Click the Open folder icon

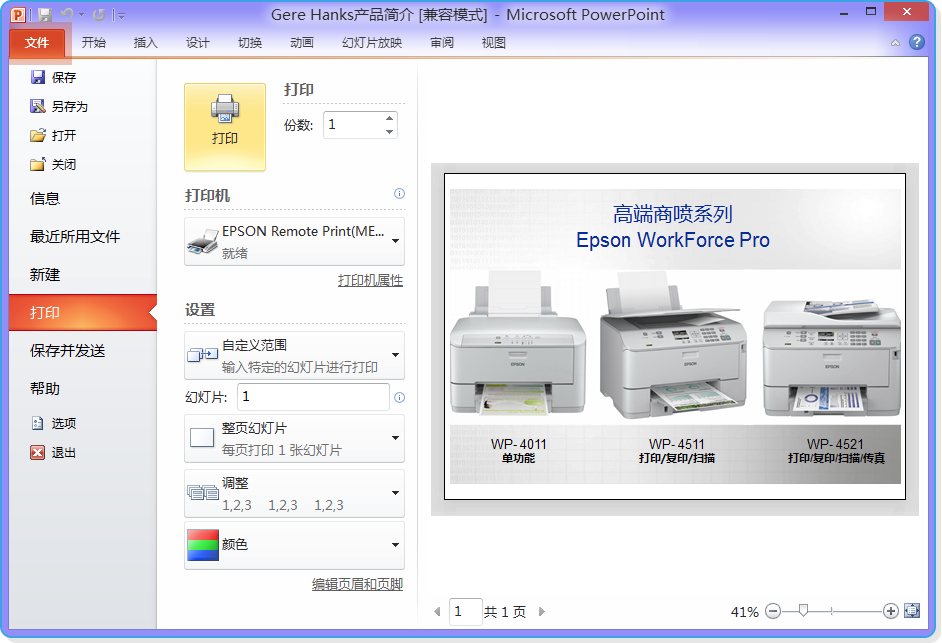click(38, 135)
